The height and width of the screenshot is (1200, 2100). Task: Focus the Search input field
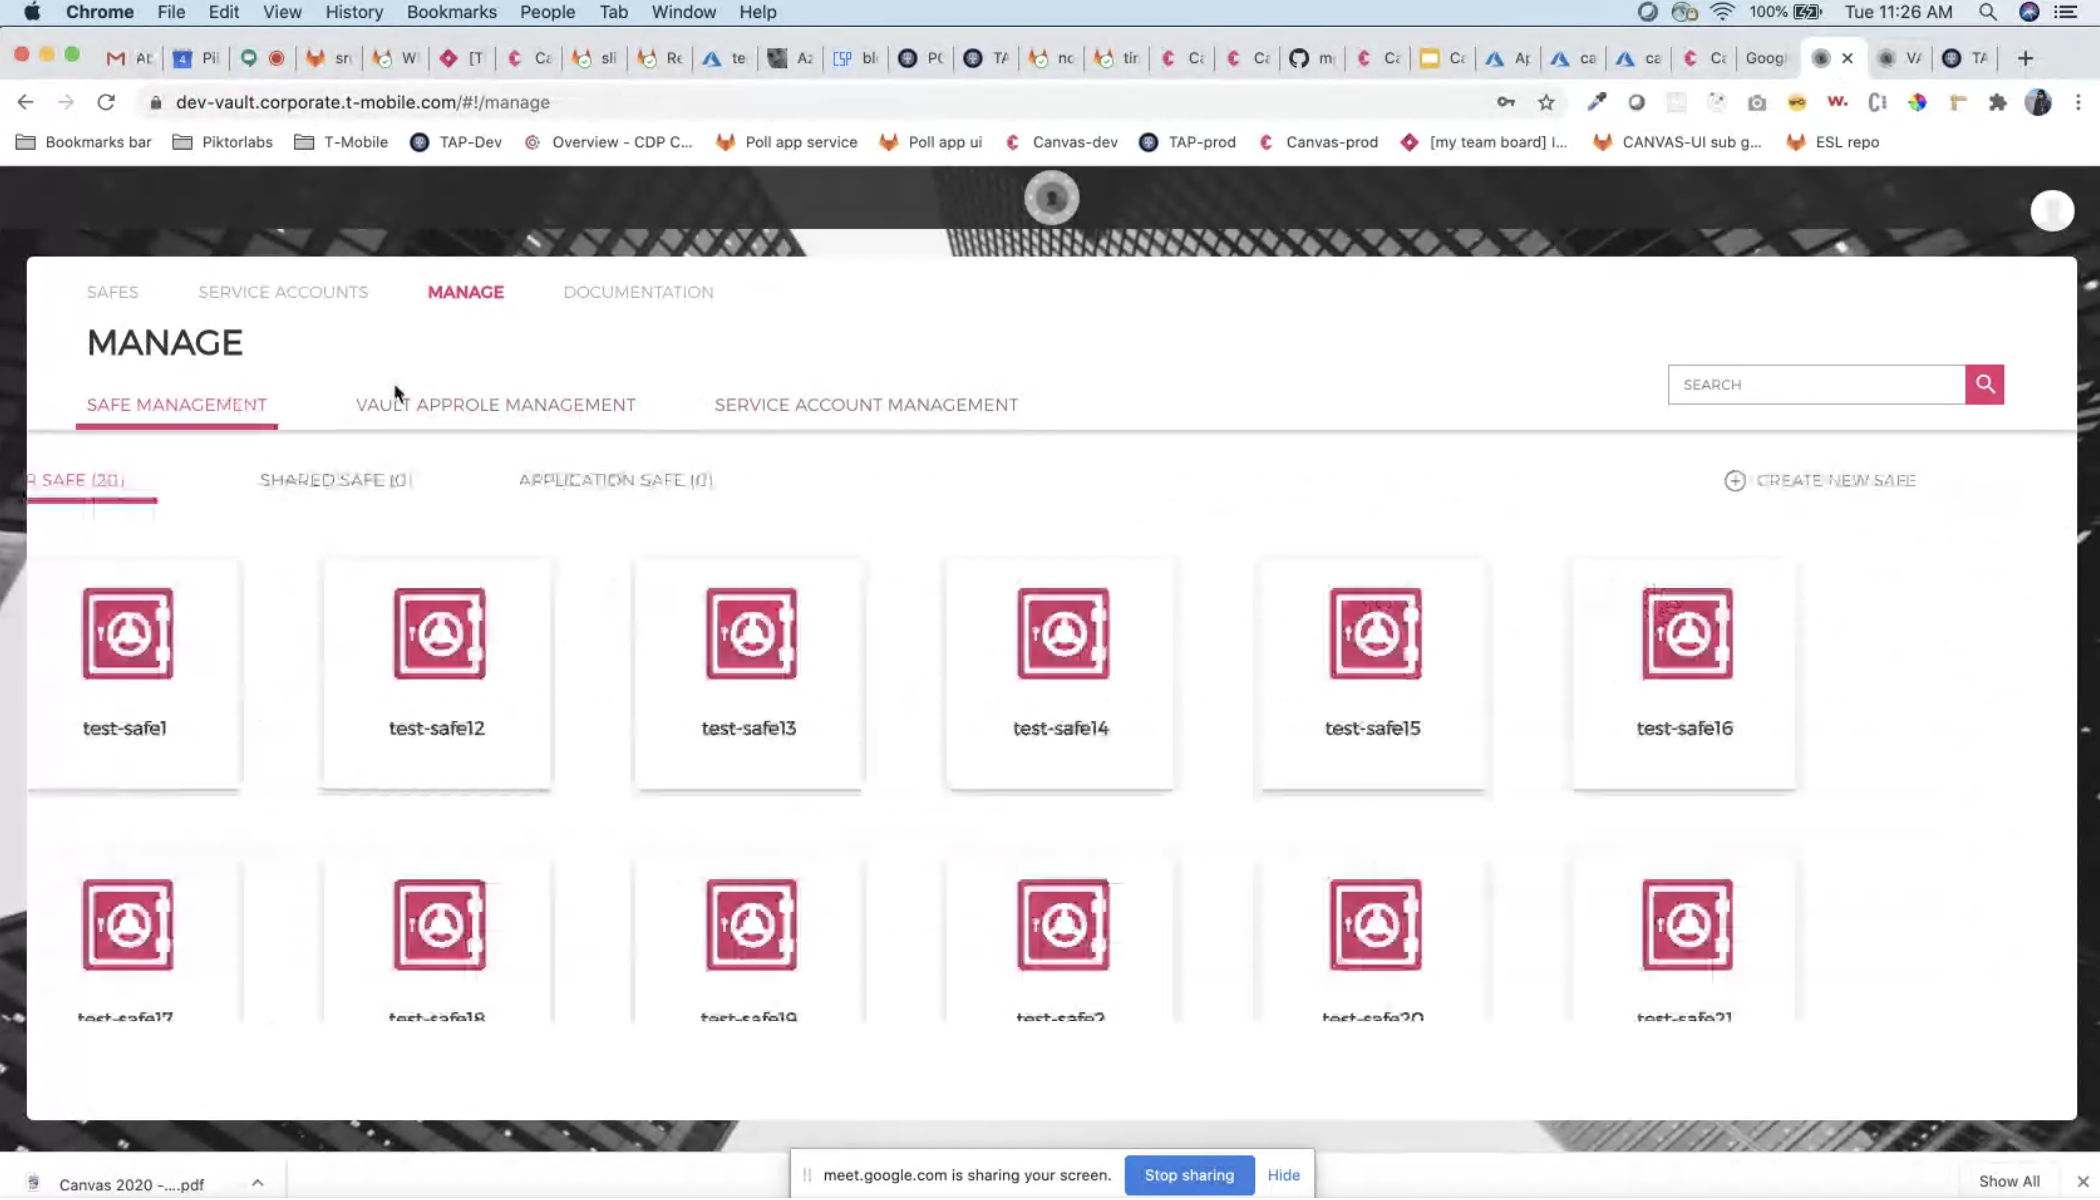coord(1815,384)
